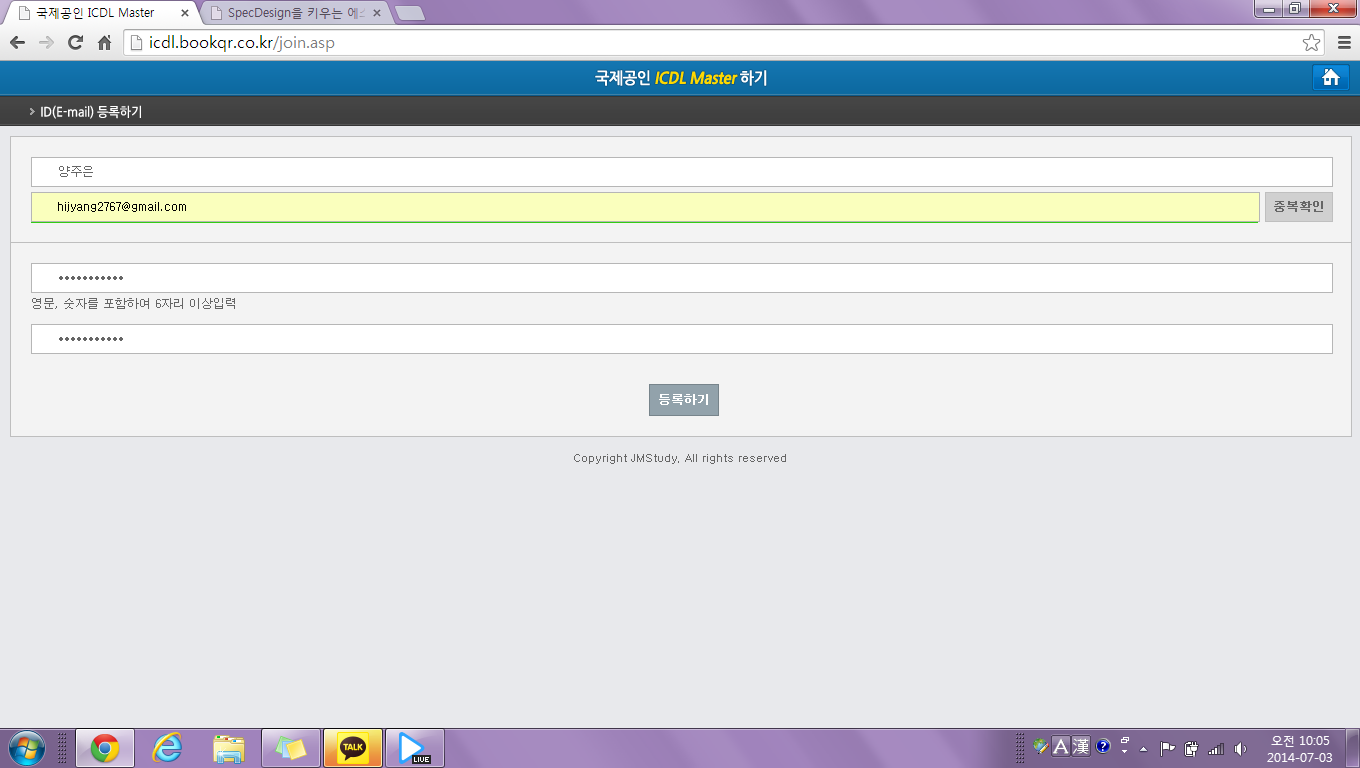Open a new tab
Viewport: 1360px width, 768px height.
410,13
